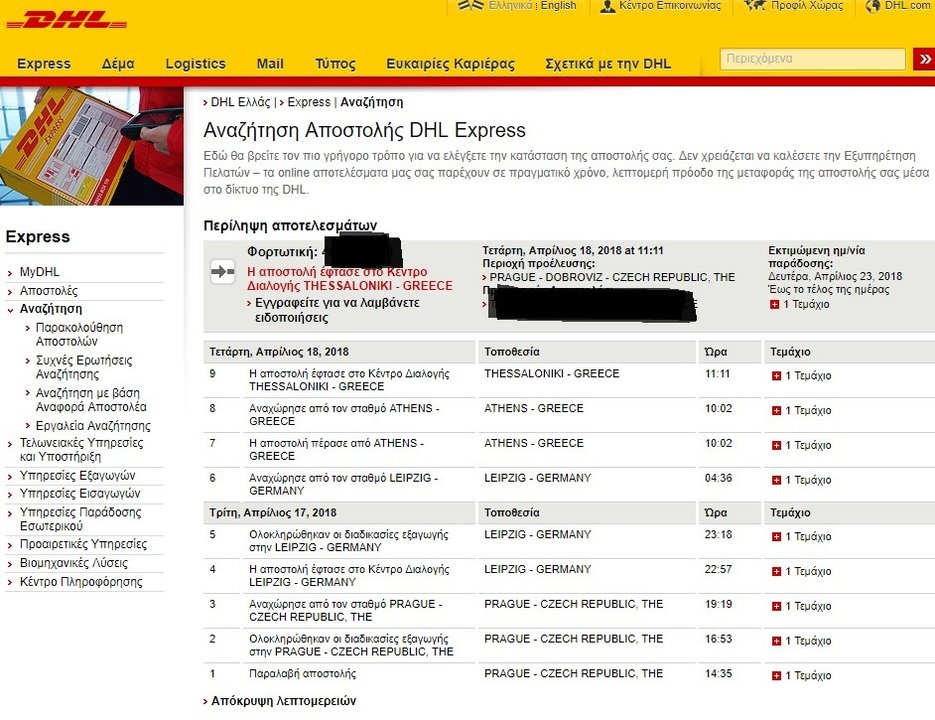Click the 04:36 time cell
Viewport: 935px width, 720px height.
click(718, 478)
